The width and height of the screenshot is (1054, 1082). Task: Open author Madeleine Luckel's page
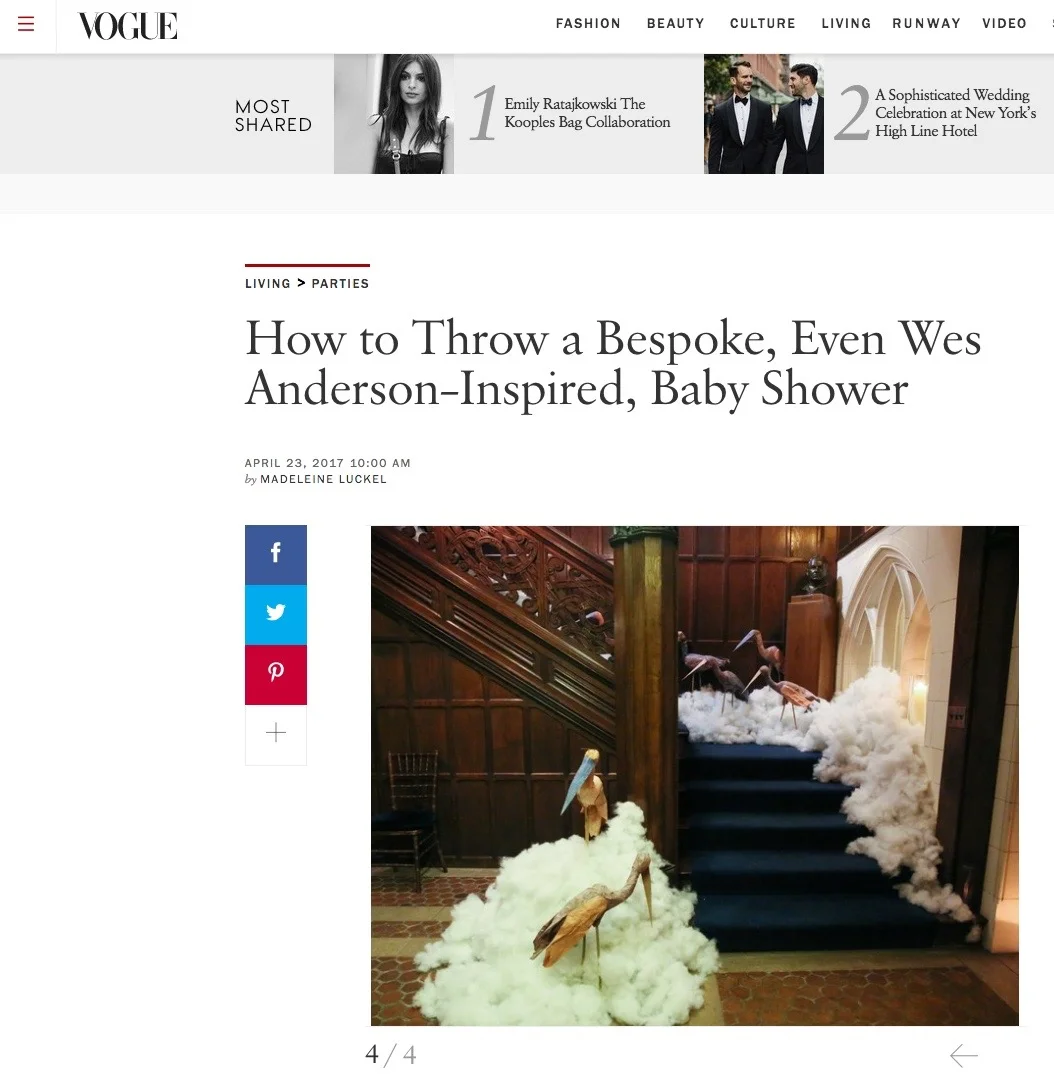pos(323,479)
